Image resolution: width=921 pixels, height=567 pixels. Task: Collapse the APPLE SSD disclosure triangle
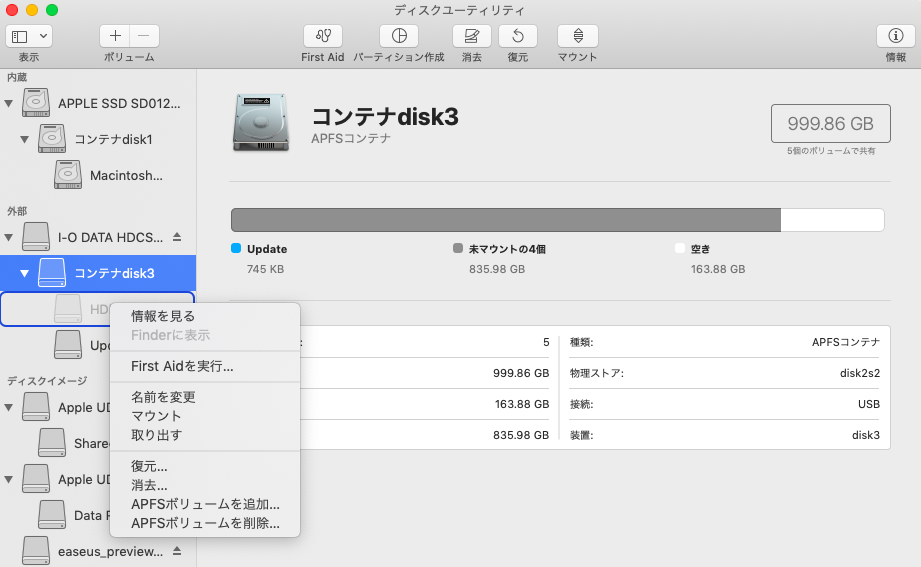[x=10, y=103]
